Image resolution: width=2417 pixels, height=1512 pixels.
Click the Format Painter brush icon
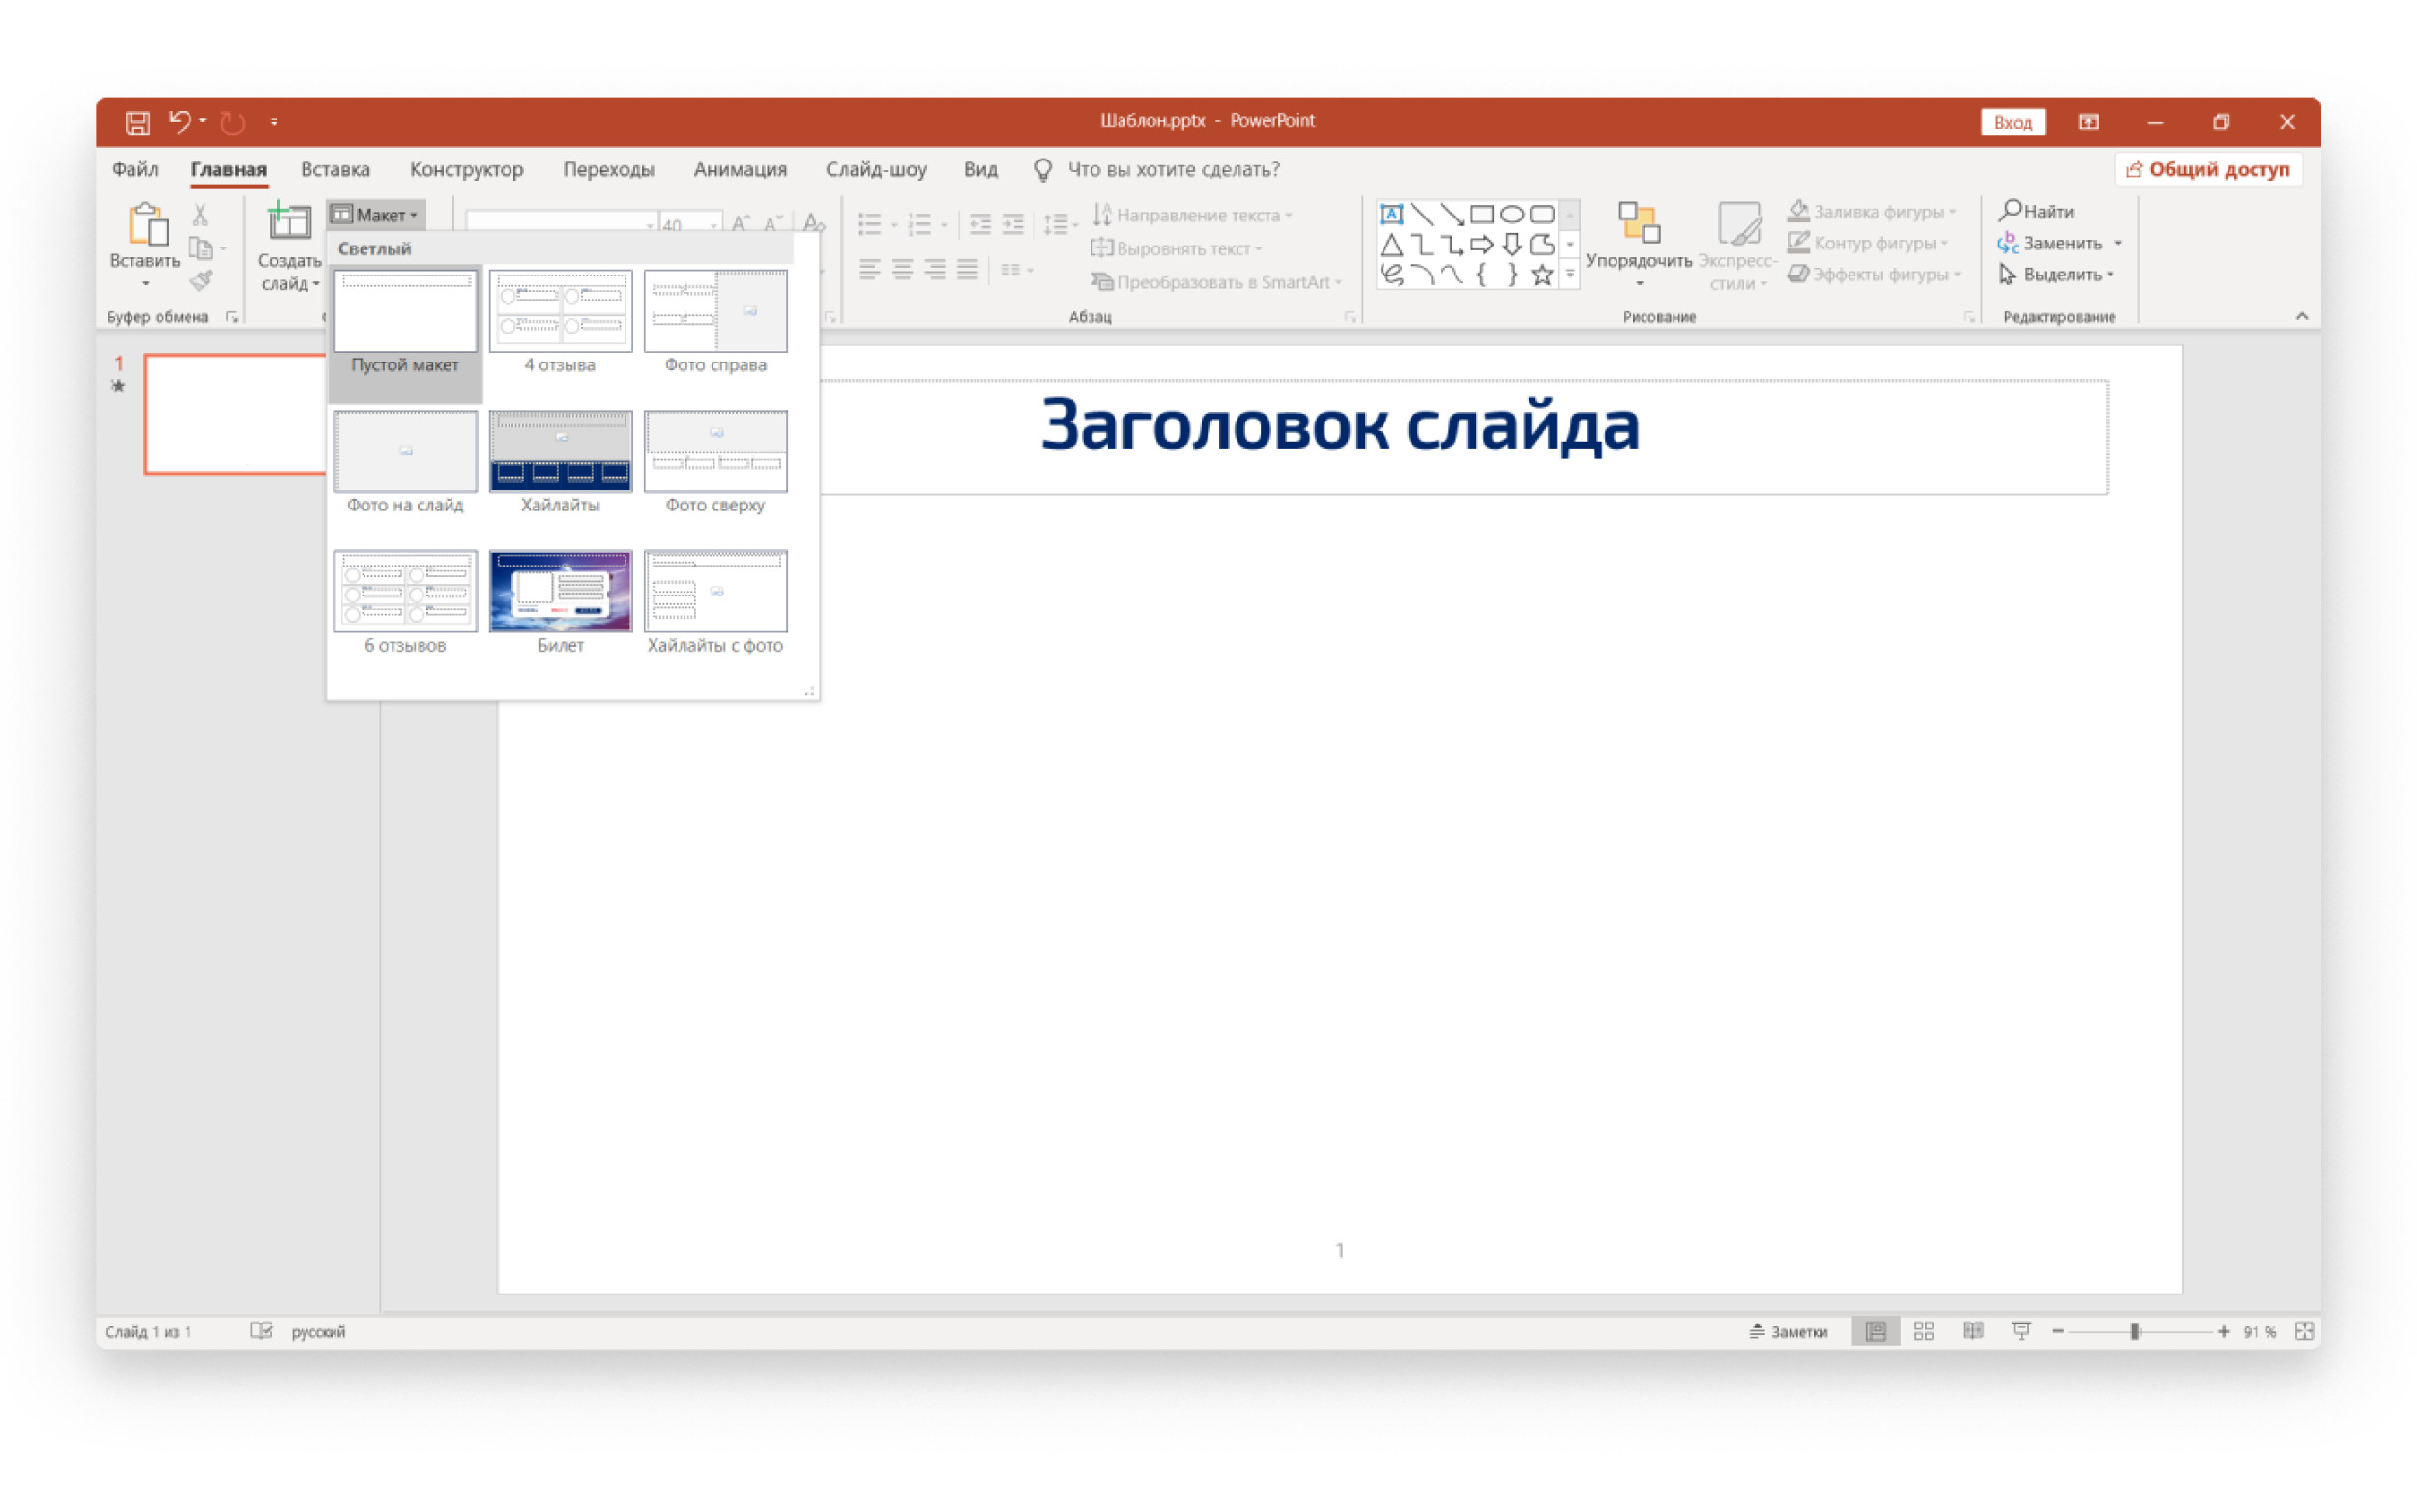pyautogui.click(x=201, y=281)
